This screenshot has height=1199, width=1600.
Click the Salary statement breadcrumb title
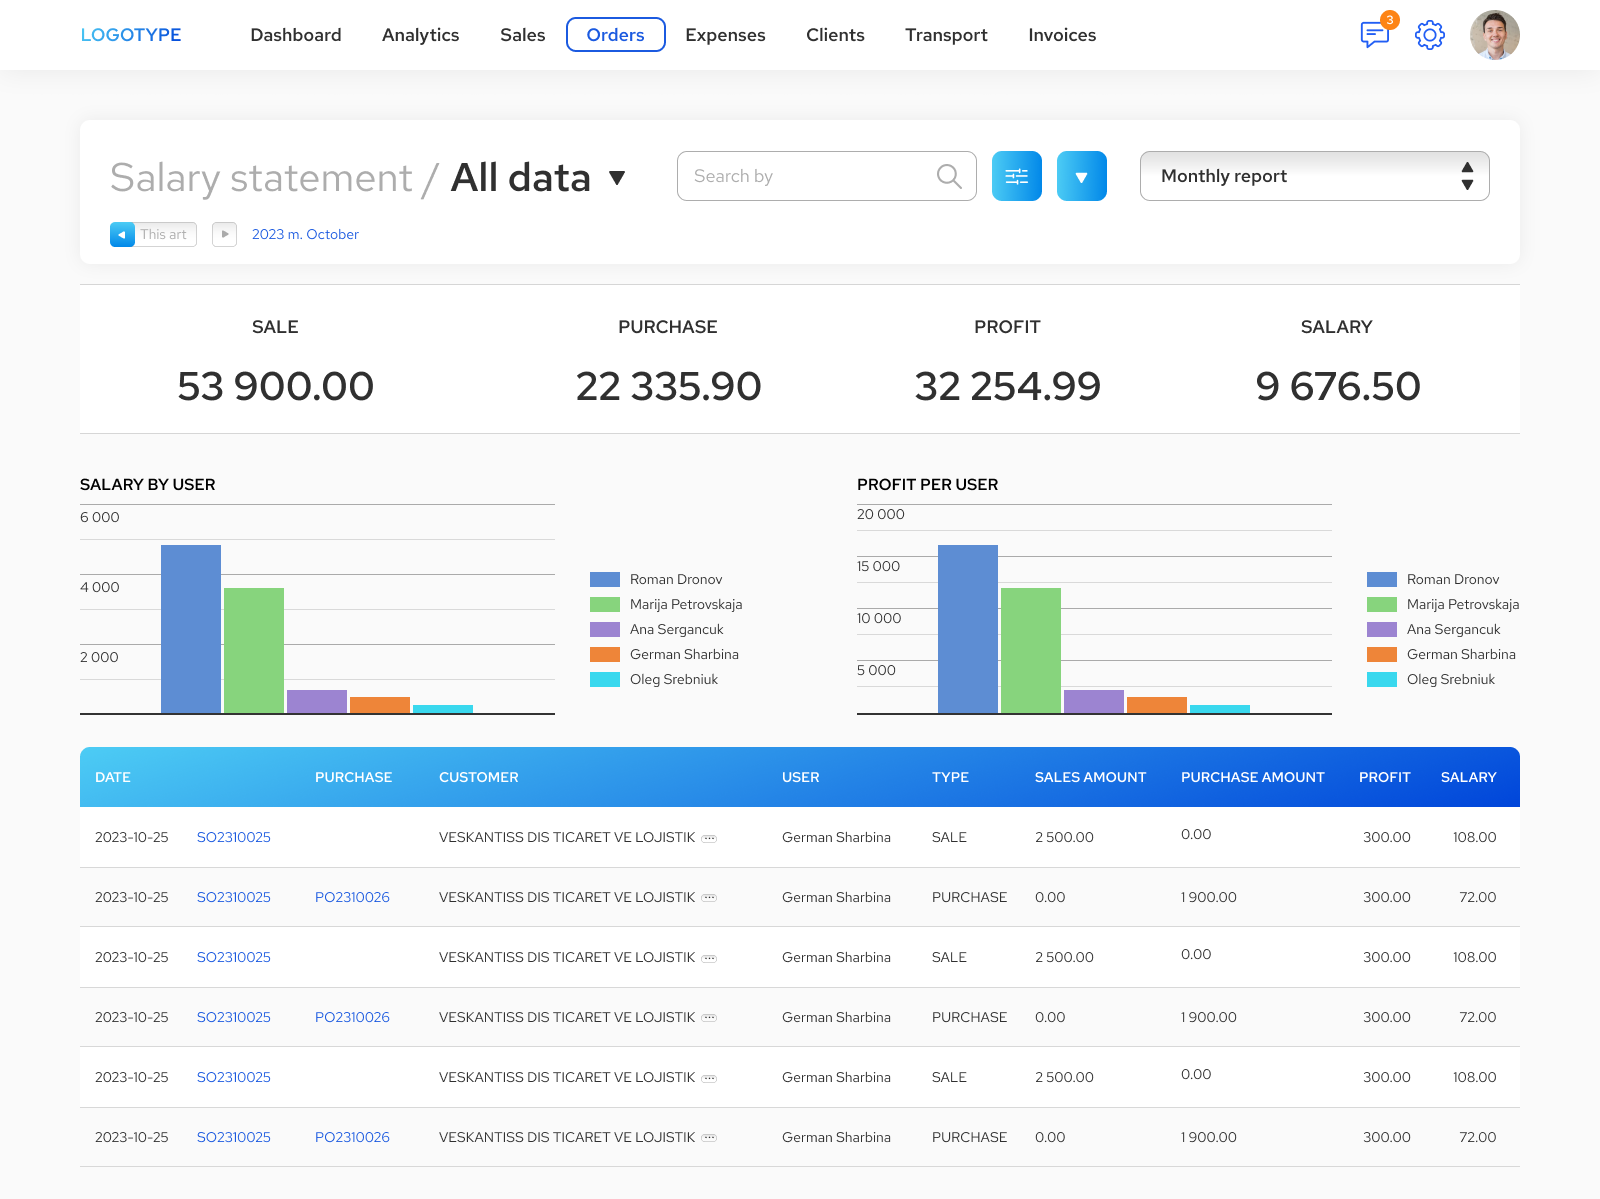261,178
